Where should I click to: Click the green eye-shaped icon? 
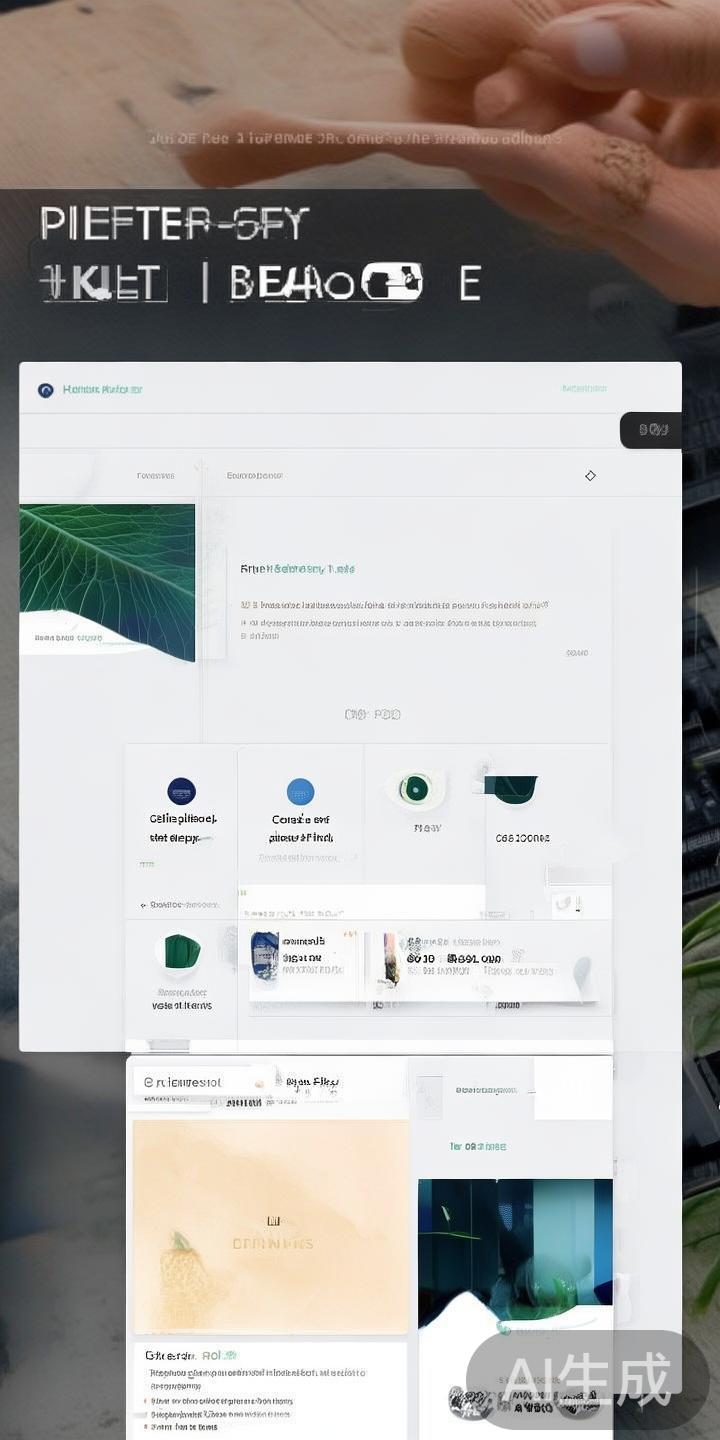pyautogui.click(x=415, y=790)
